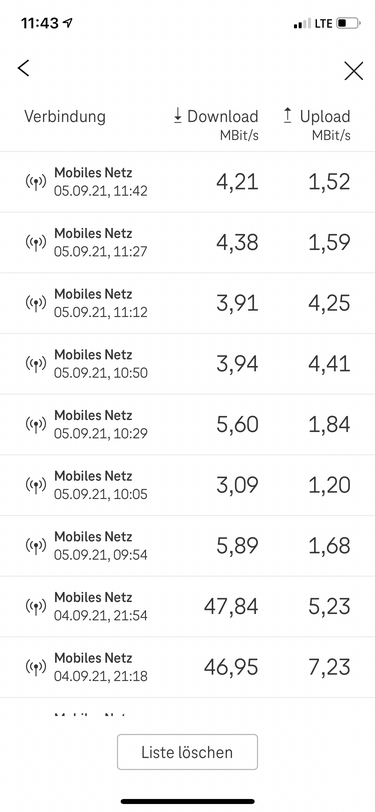The height and width of the screenshot is (812, 375).
Task: Tap antenna icon of 04.09.21, 21:54 entry
Action: (x=36, y=606)
